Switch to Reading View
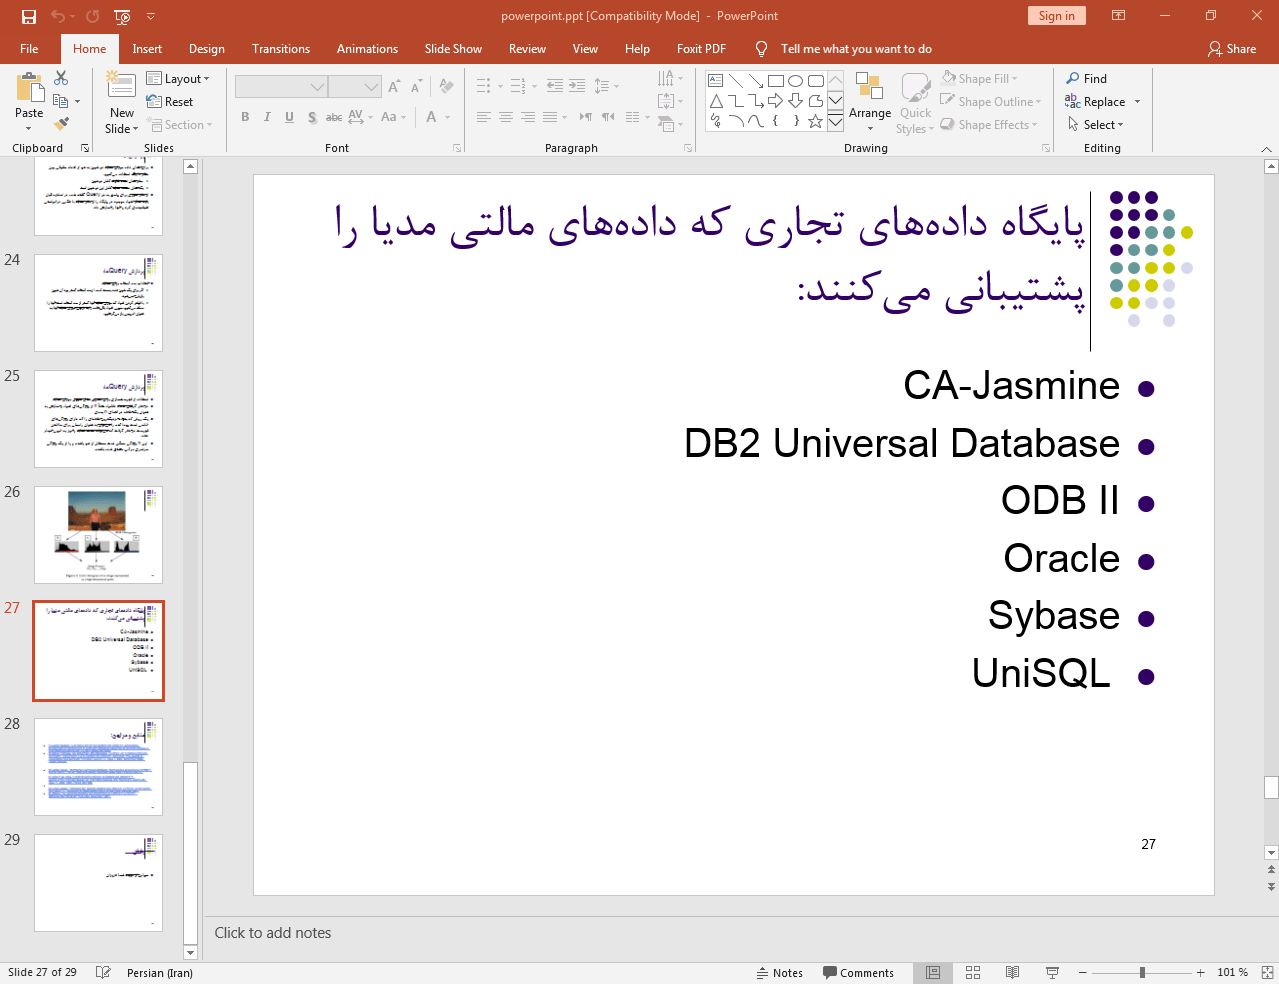The image size is (1279, 984). (x=1012, y=972)
